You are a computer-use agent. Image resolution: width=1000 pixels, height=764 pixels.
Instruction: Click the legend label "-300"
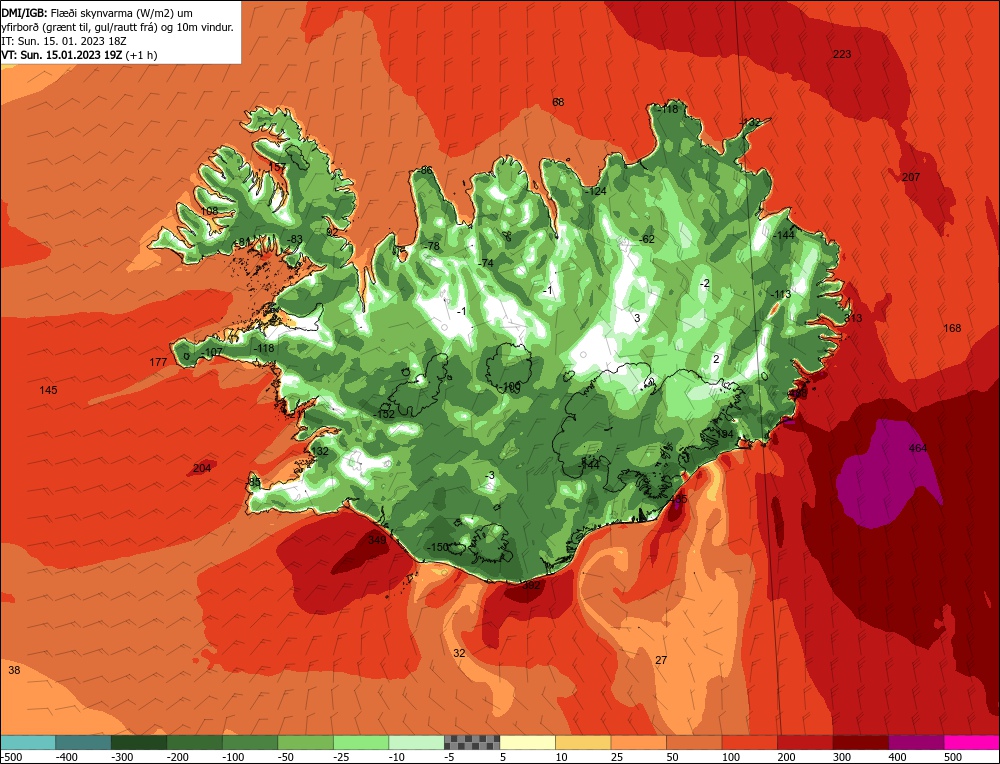click(x=122, y=757)
